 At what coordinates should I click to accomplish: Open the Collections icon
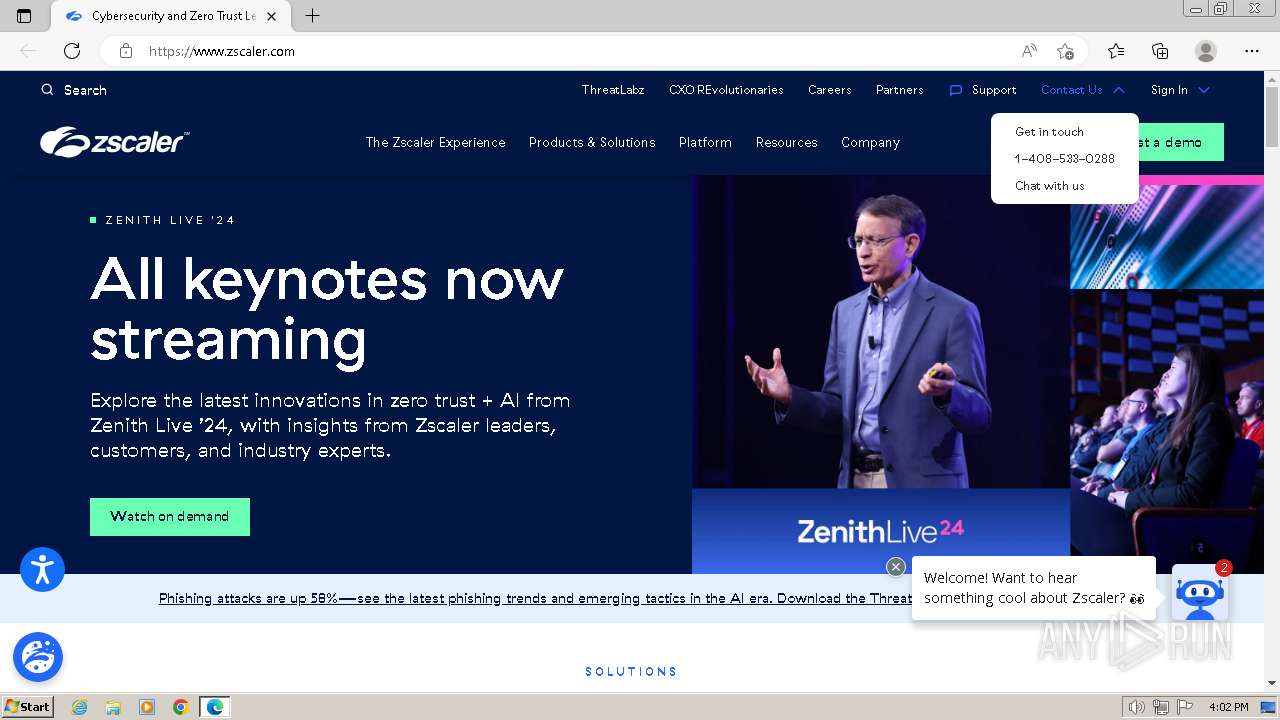tap(1160, 51)
